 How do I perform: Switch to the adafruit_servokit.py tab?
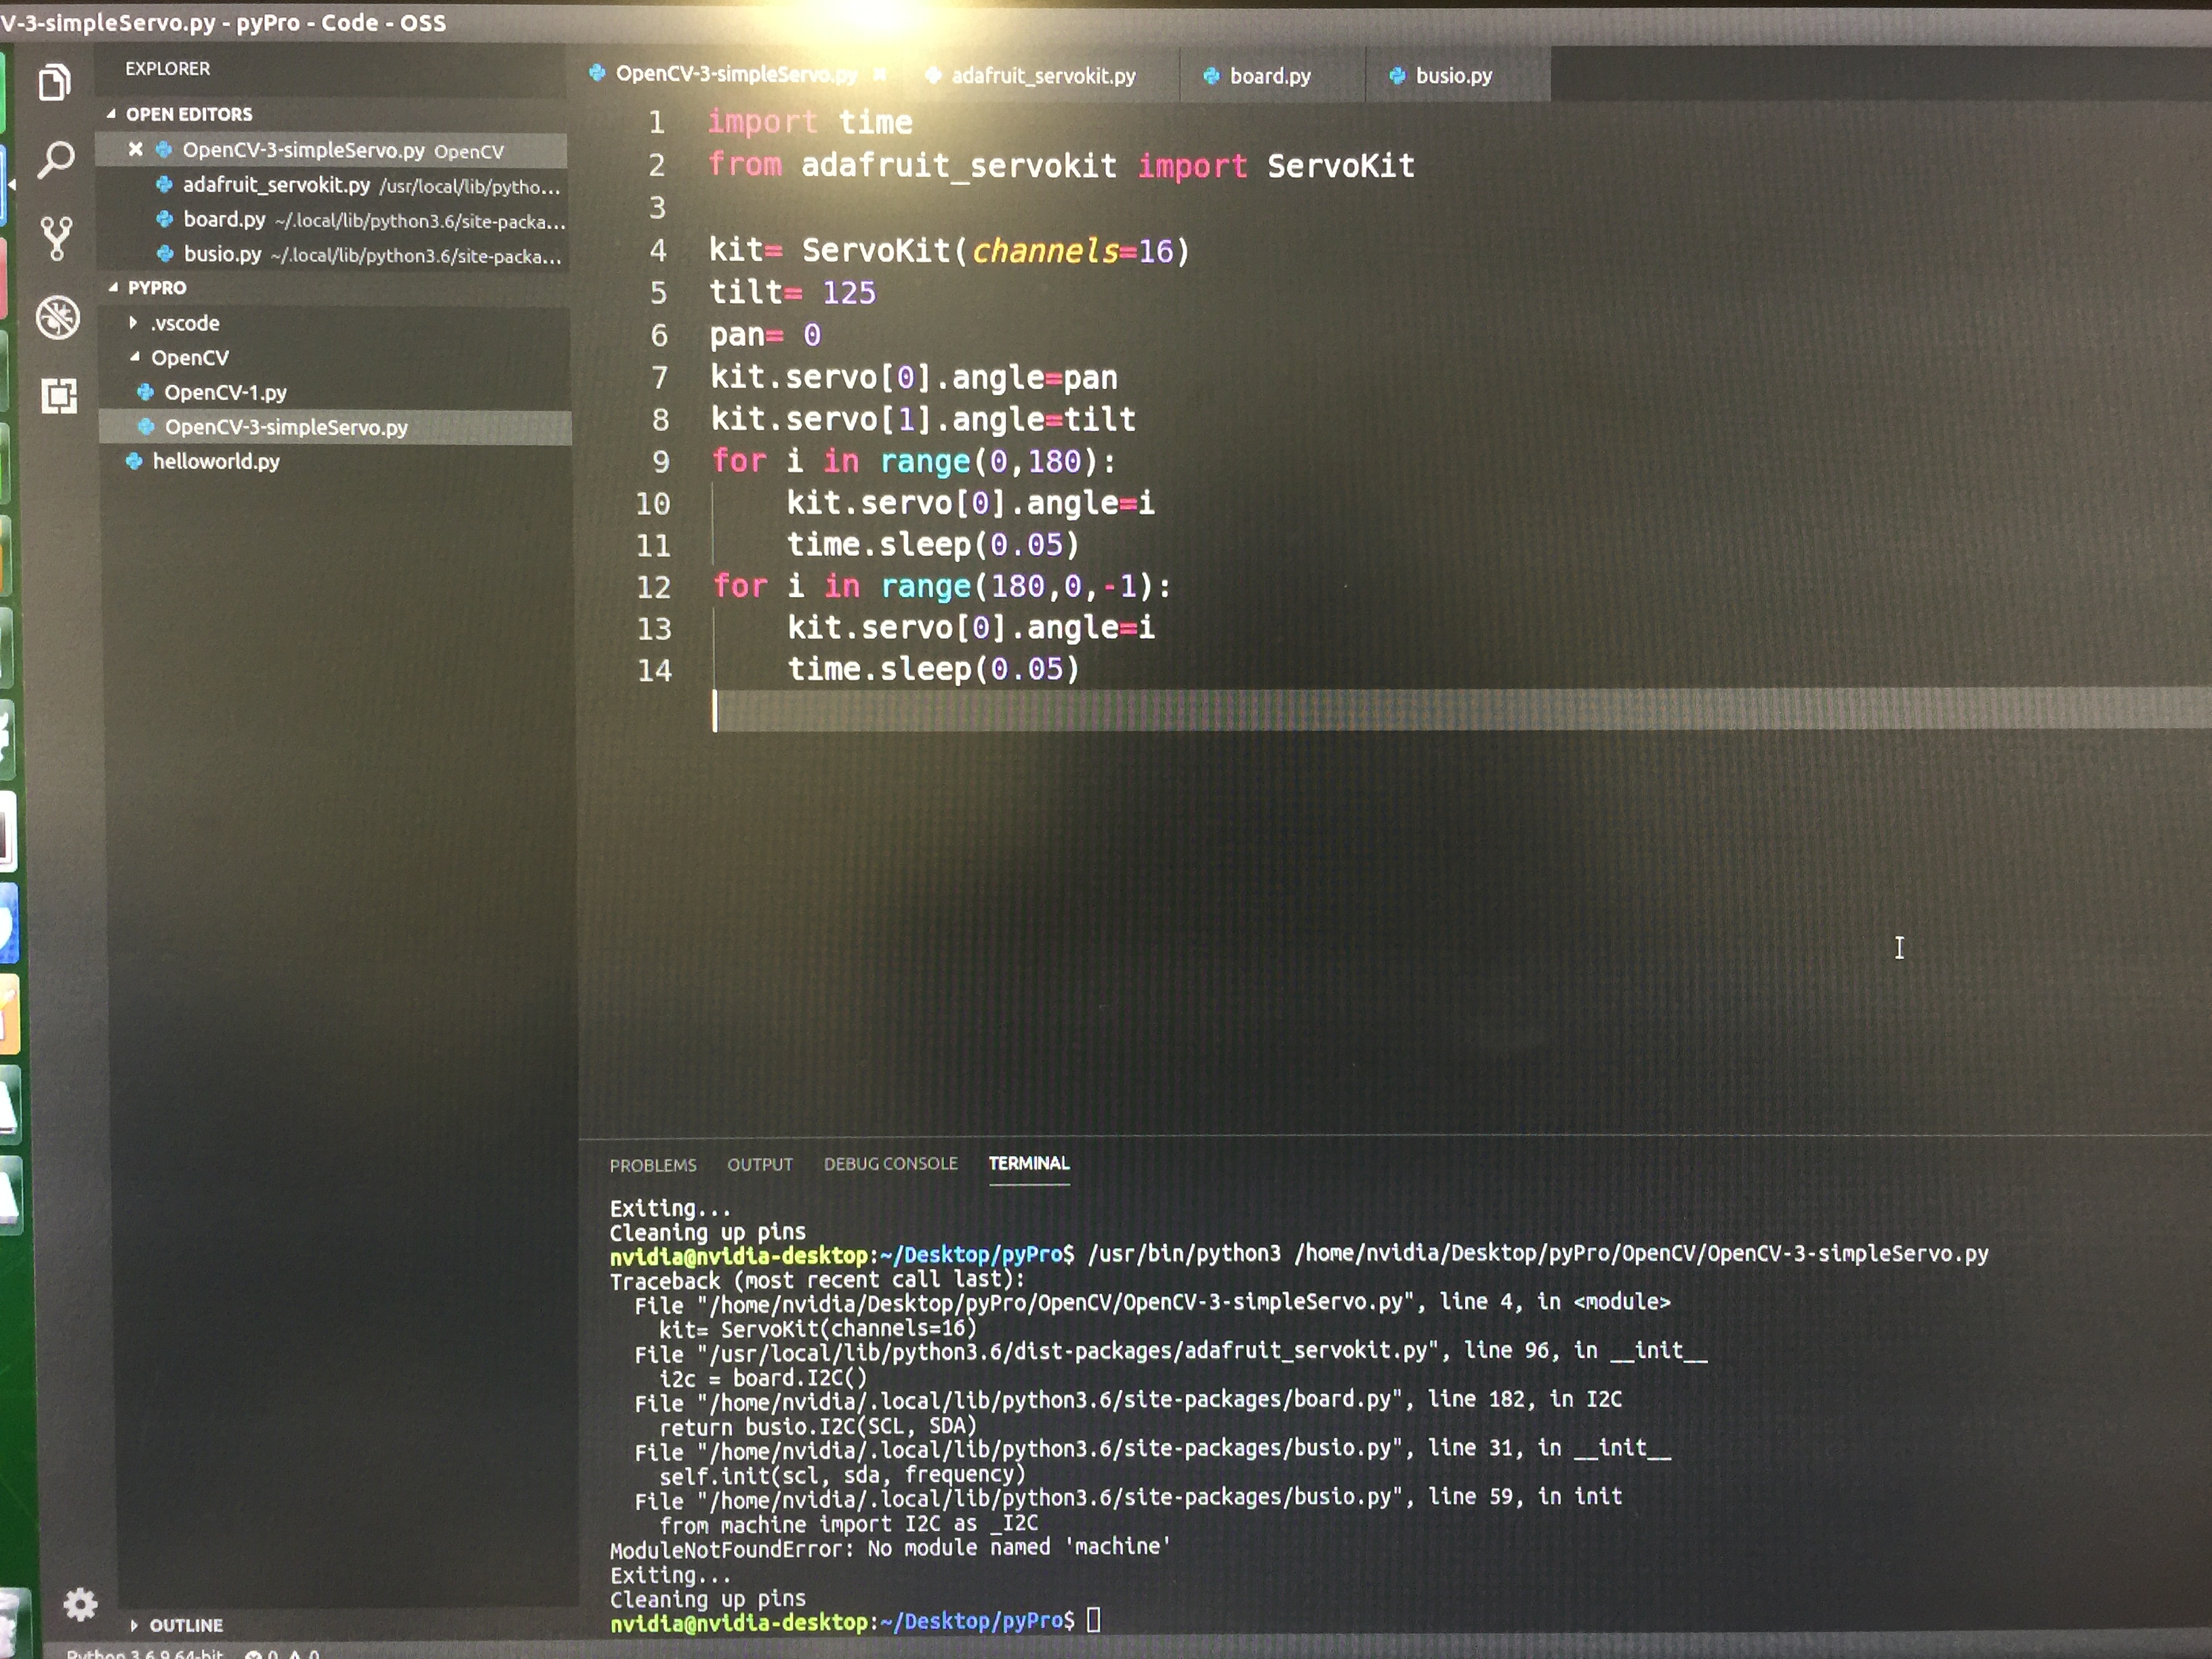[1042, 76]
